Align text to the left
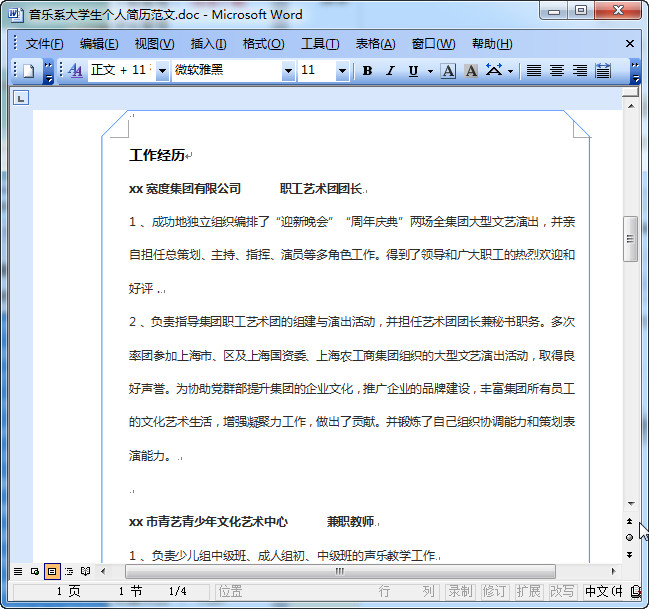 click(x=534, y=71)
